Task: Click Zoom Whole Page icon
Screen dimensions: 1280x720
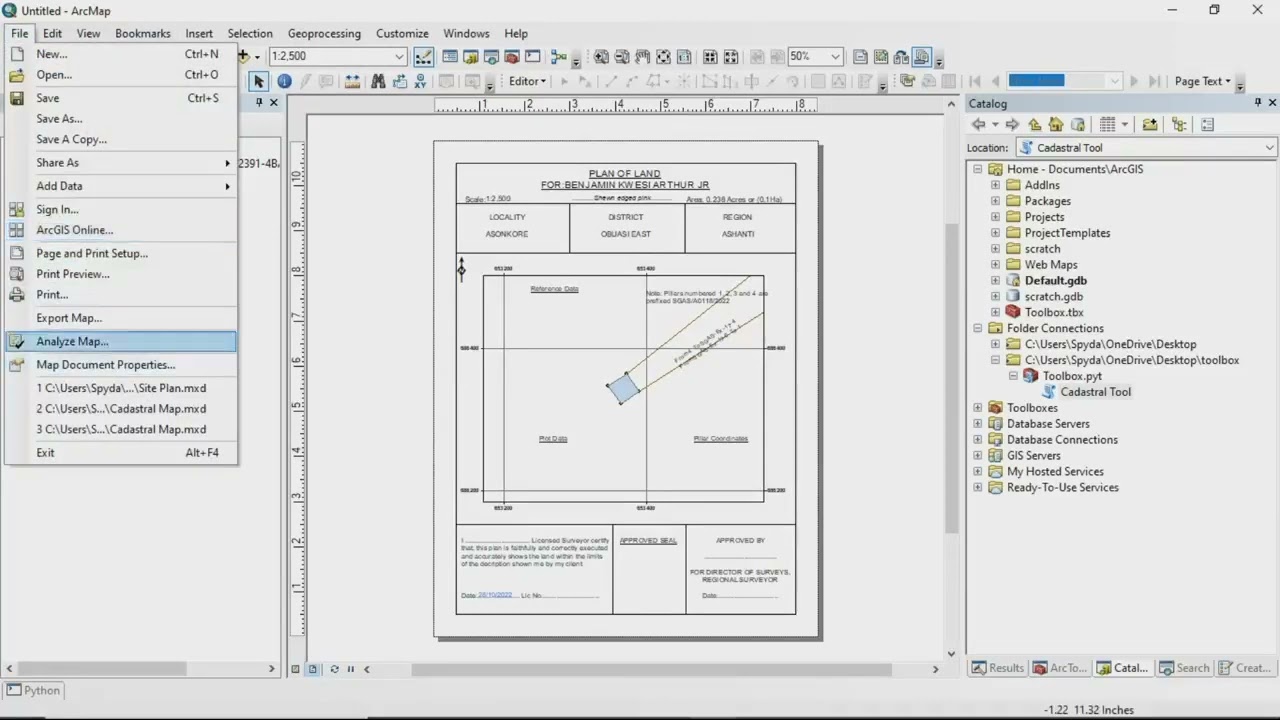Action: pos(663,57)
